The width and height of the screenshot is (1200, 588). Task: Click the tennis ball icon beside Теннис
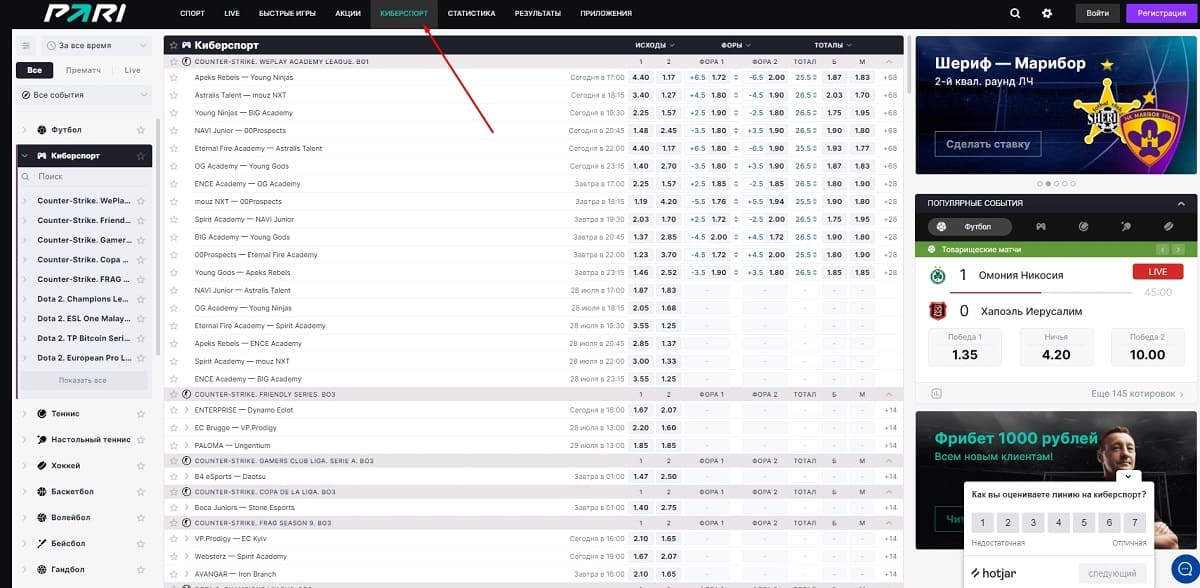tap(42, 413)
